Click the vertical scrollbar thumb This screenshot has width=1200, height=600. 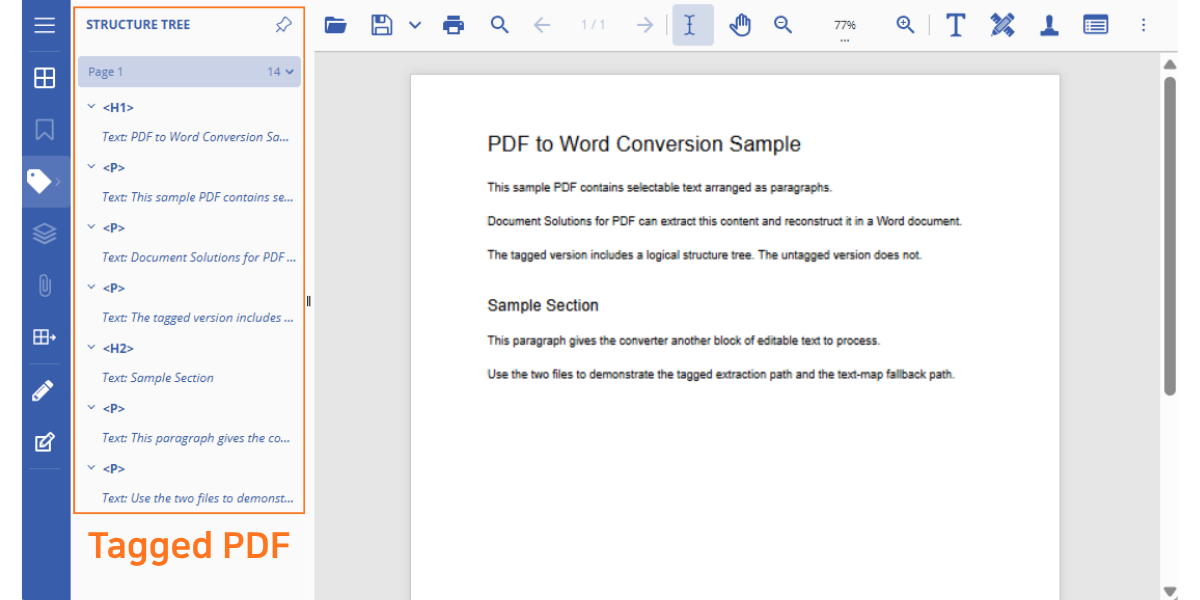[x=1170, y=235]
